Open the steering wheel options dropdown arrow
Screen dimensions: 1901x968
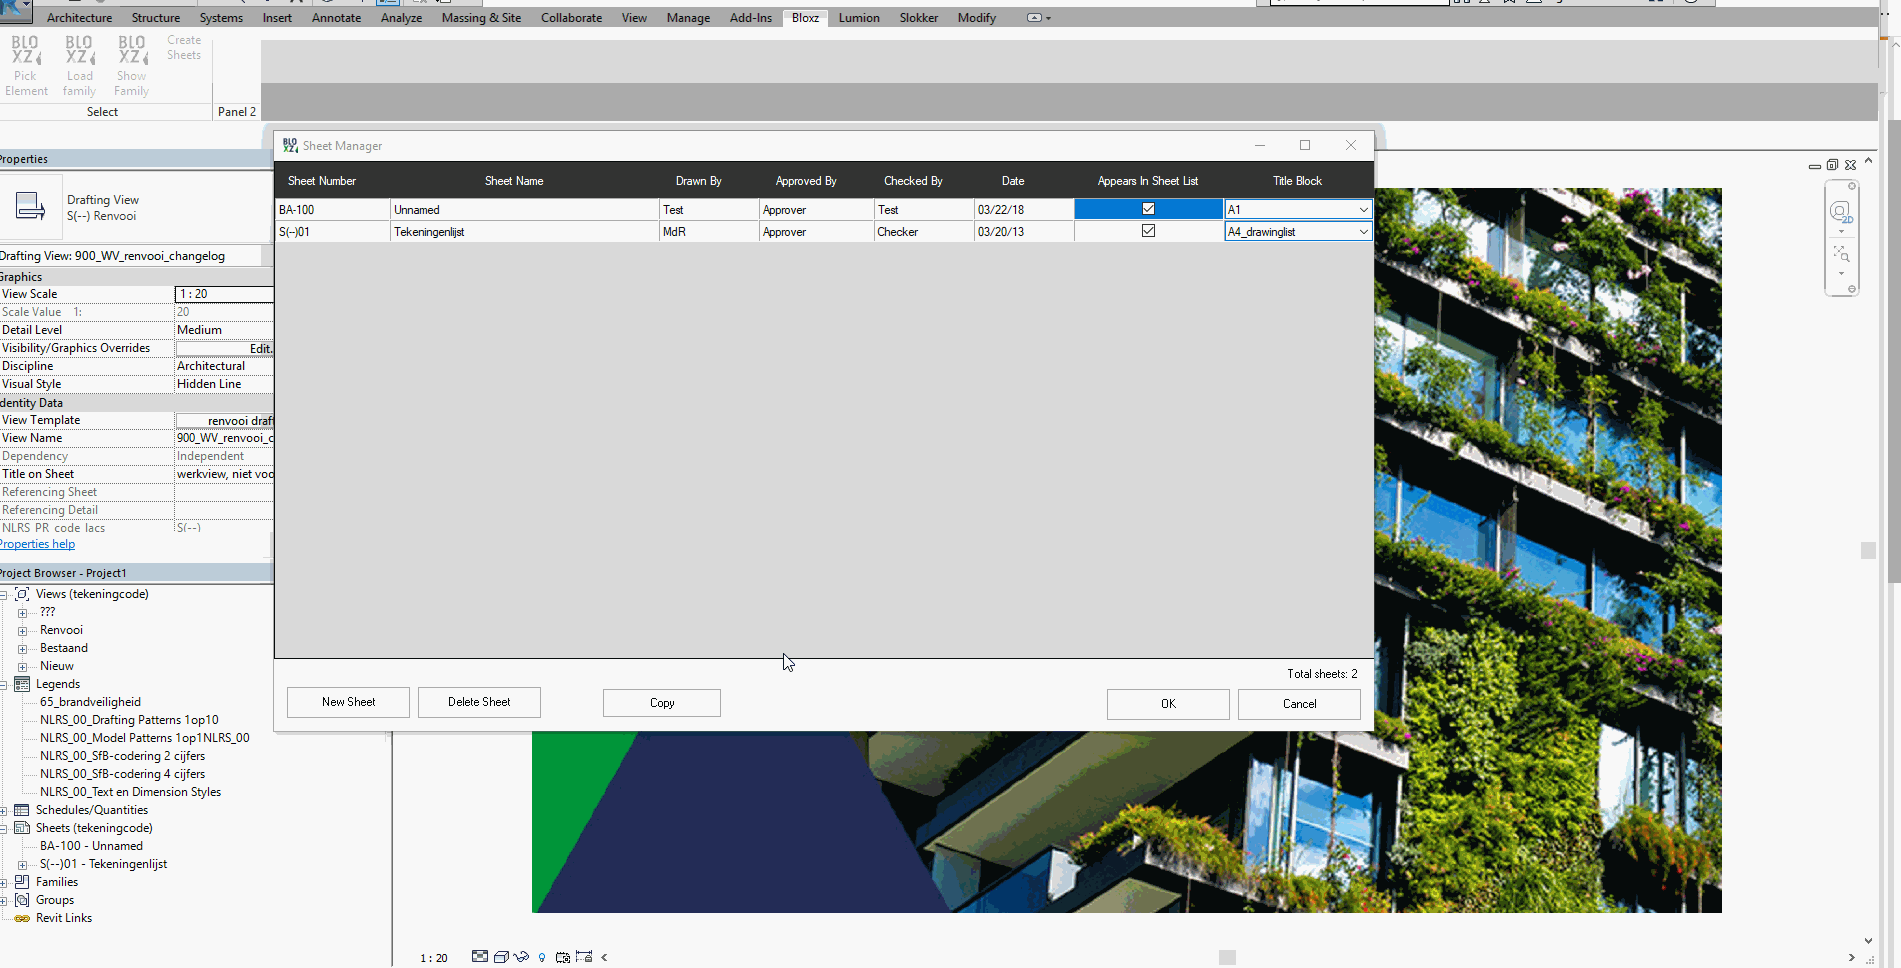click(1841, 232)
